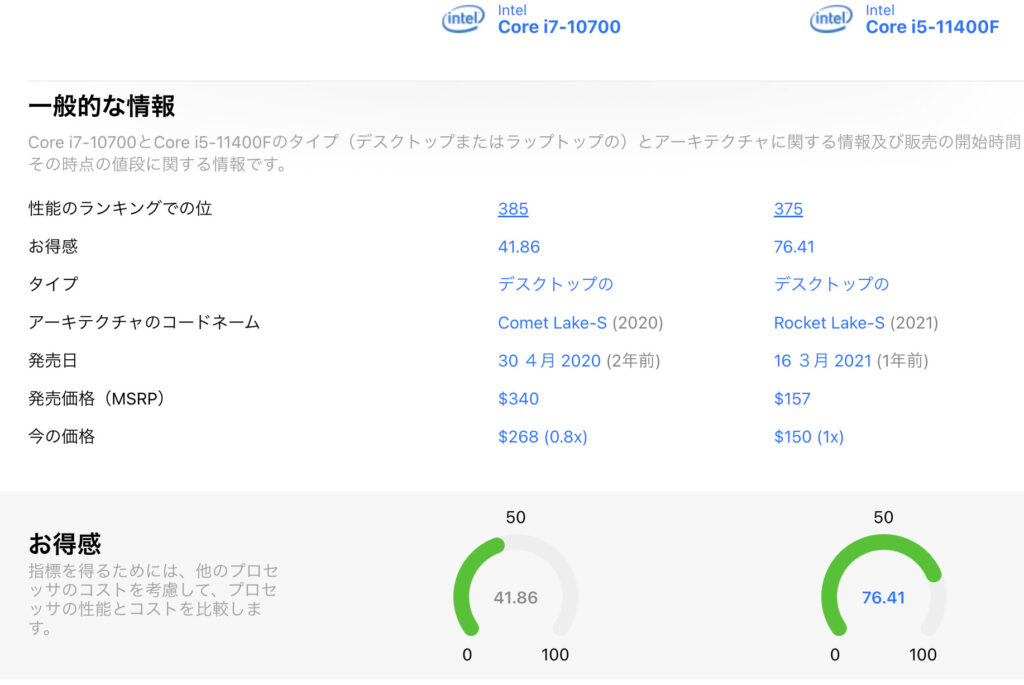This screenshot has width=1024, height=685.
Task: Select the Rocket Lake-S codename link
Action: pyautogui.click(x=829, y=323)
